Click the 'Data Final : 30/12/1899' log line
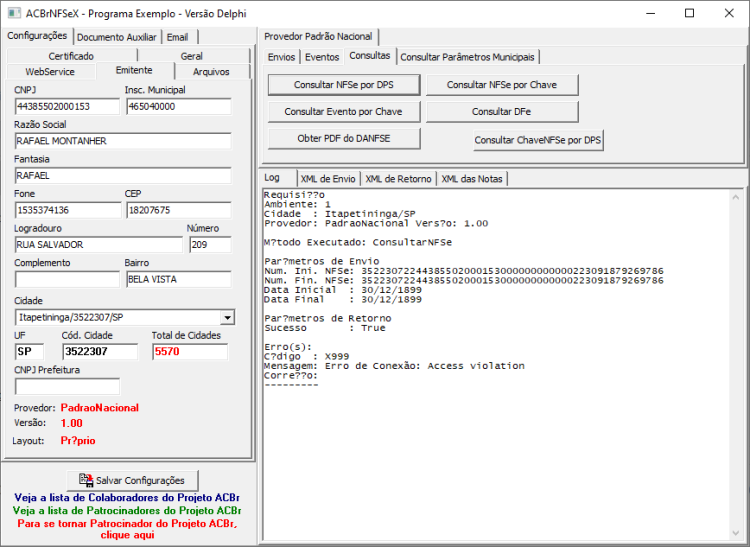 pyautogui.click(x=343, y=300)
